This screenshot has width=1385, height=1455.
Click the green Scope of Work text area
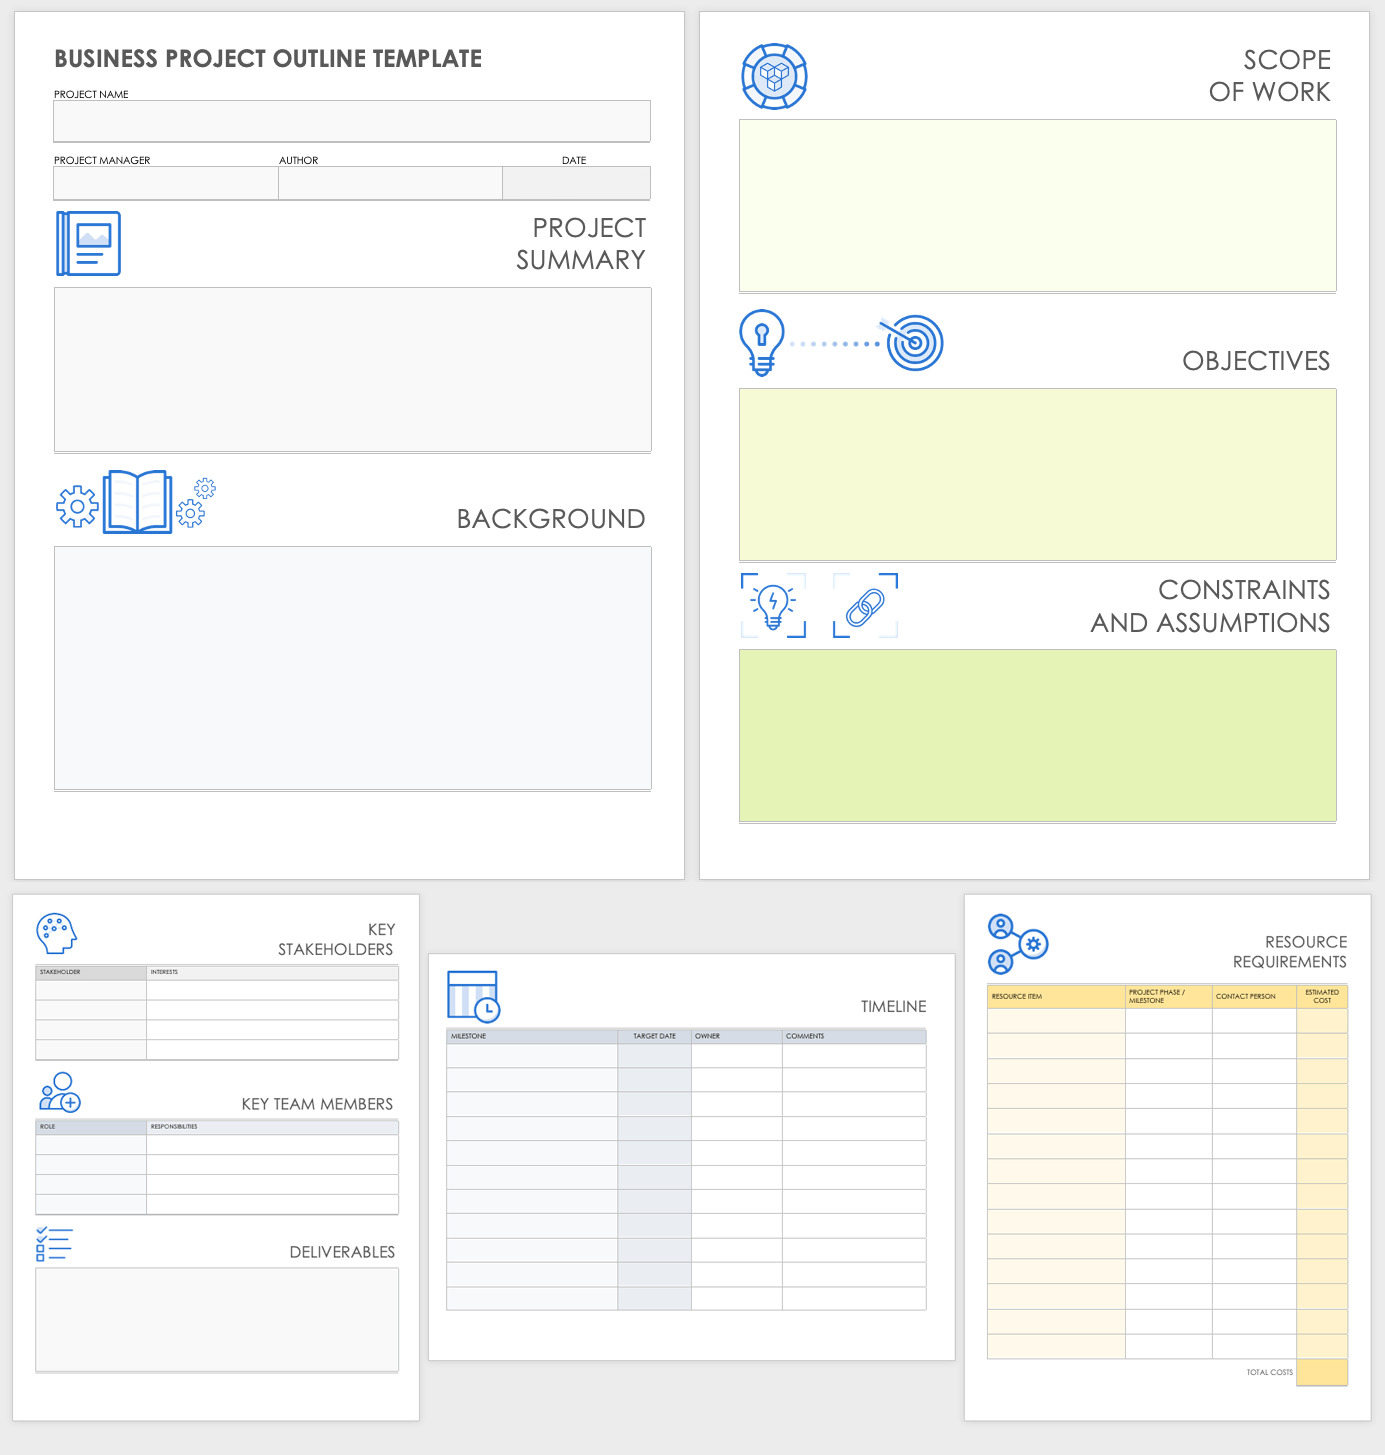coord(1037,206)
